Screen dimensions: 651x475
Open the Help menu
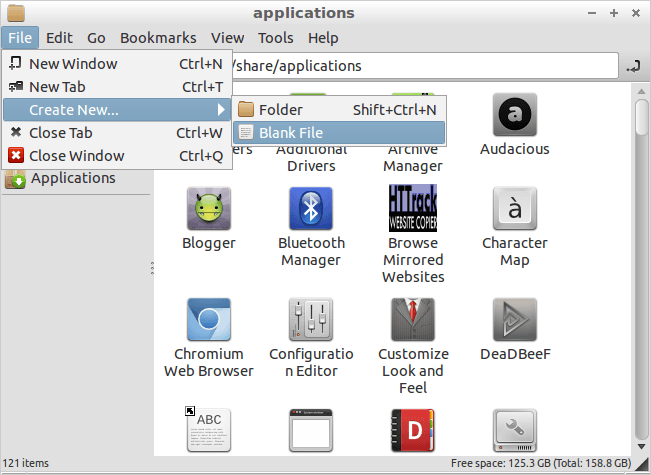(323, 38)
